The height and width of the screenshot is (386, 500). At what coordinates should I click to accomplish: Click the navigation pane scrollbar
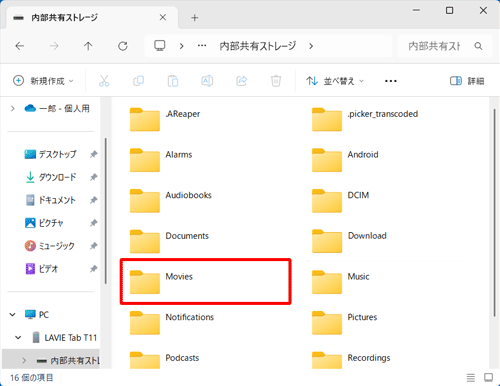pos(106,211)
